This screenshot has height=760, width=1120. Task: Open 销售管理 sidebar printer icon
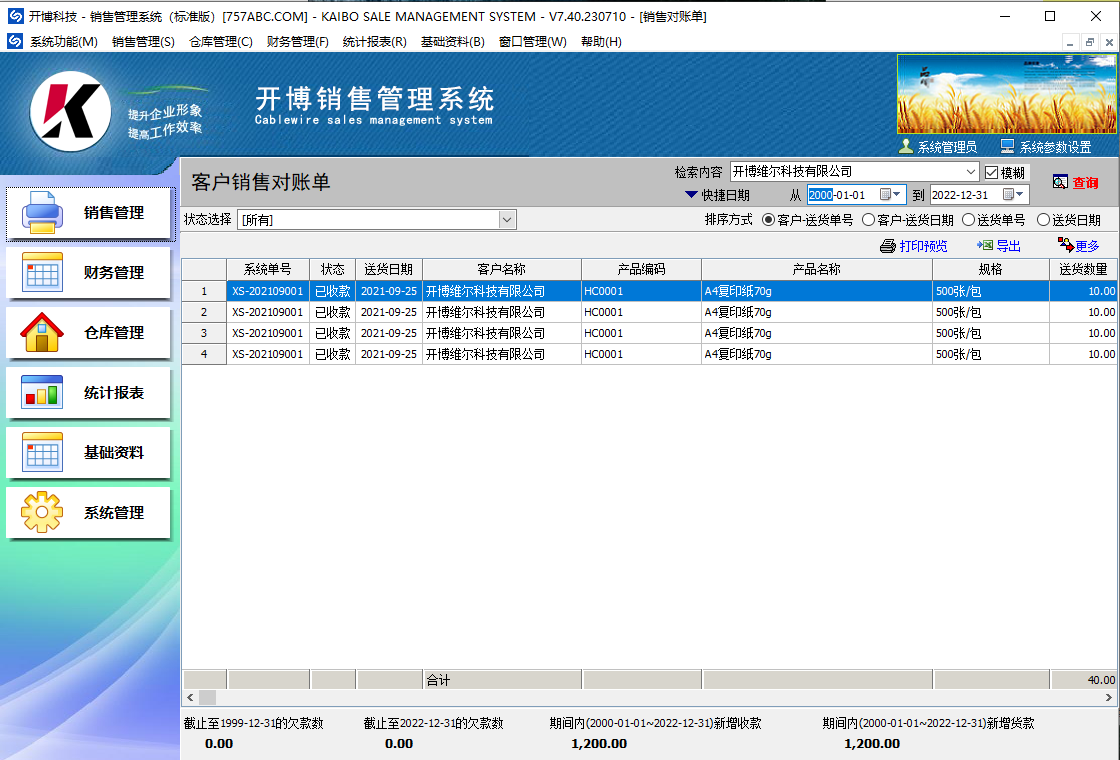42,212
